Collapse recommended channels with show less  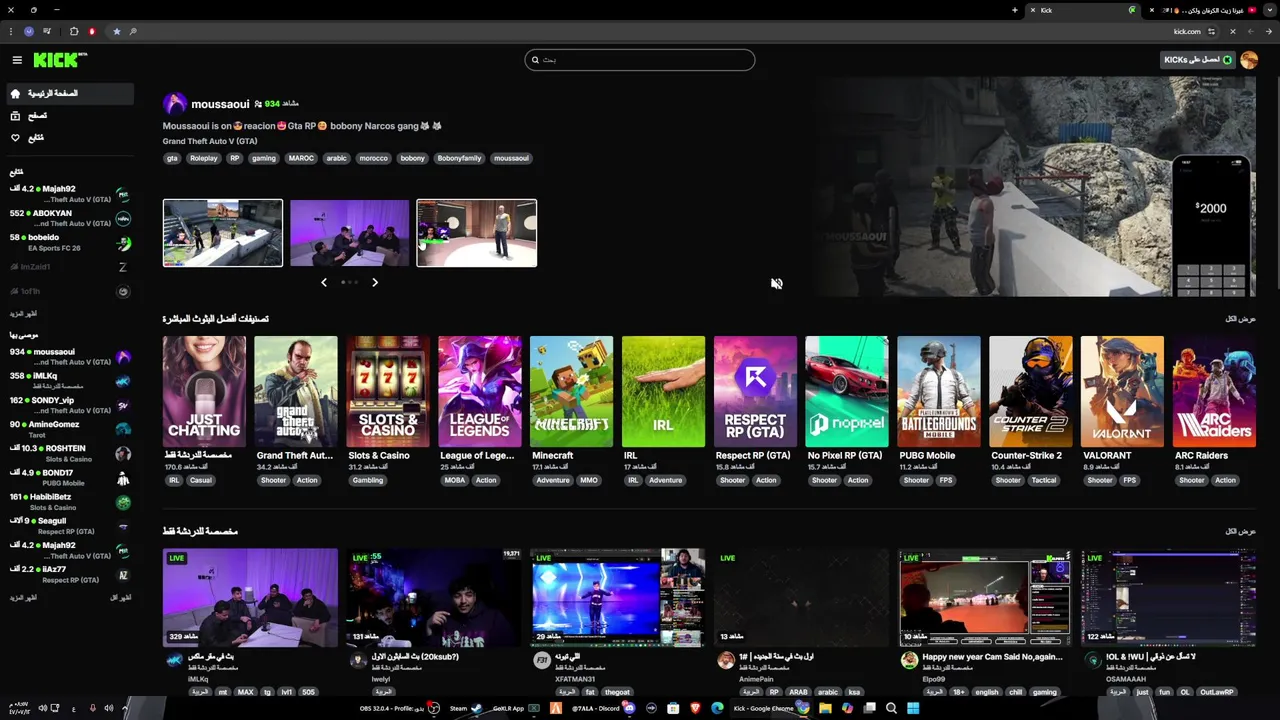(120, 597)
